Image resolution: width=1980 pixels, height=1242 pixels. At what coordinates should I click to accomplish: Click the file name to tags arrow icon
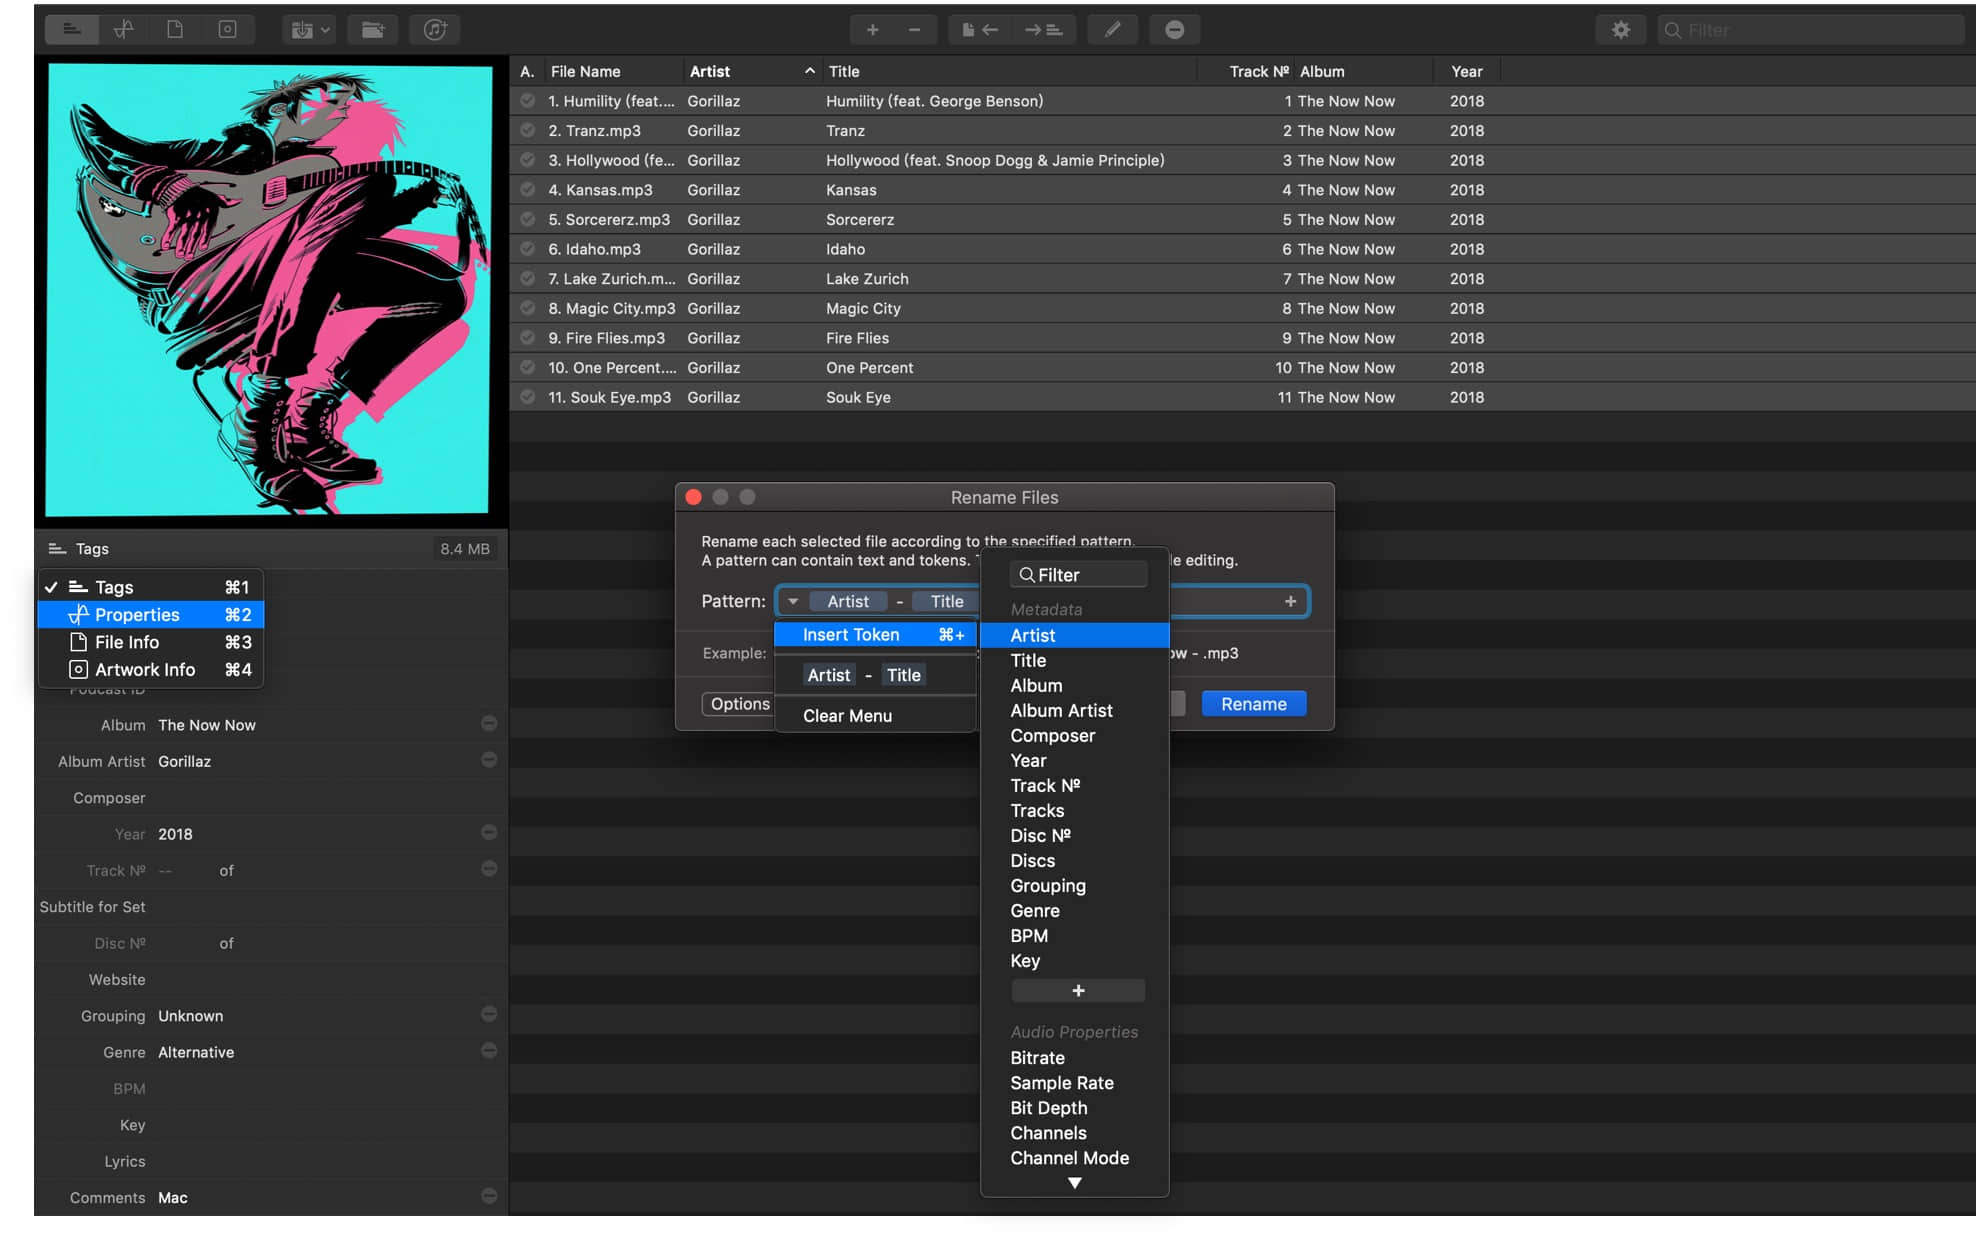(x=1043, y=30)
